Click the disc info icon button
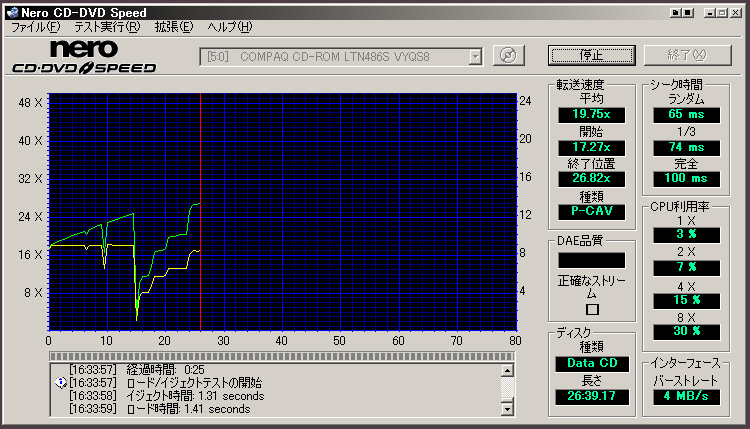The image size is (750, 429). click(509, 55)
